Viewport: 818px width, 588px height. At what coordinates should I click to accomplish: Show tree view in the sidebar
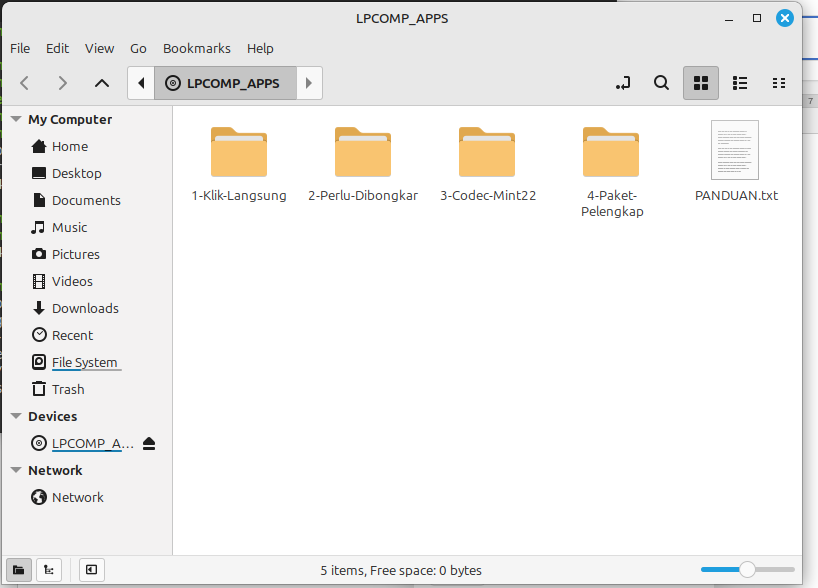tap(49, 570)
